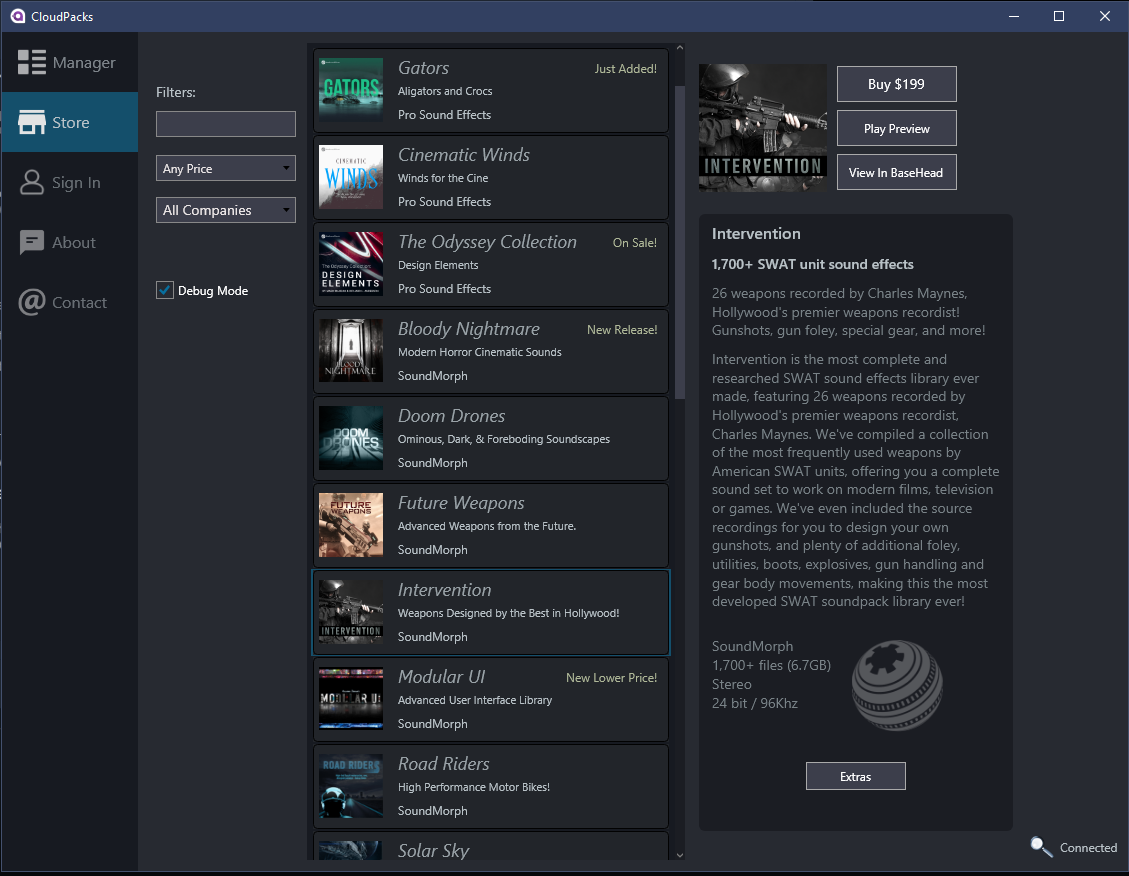Select the Cinematic Winds title

[464, 155]
